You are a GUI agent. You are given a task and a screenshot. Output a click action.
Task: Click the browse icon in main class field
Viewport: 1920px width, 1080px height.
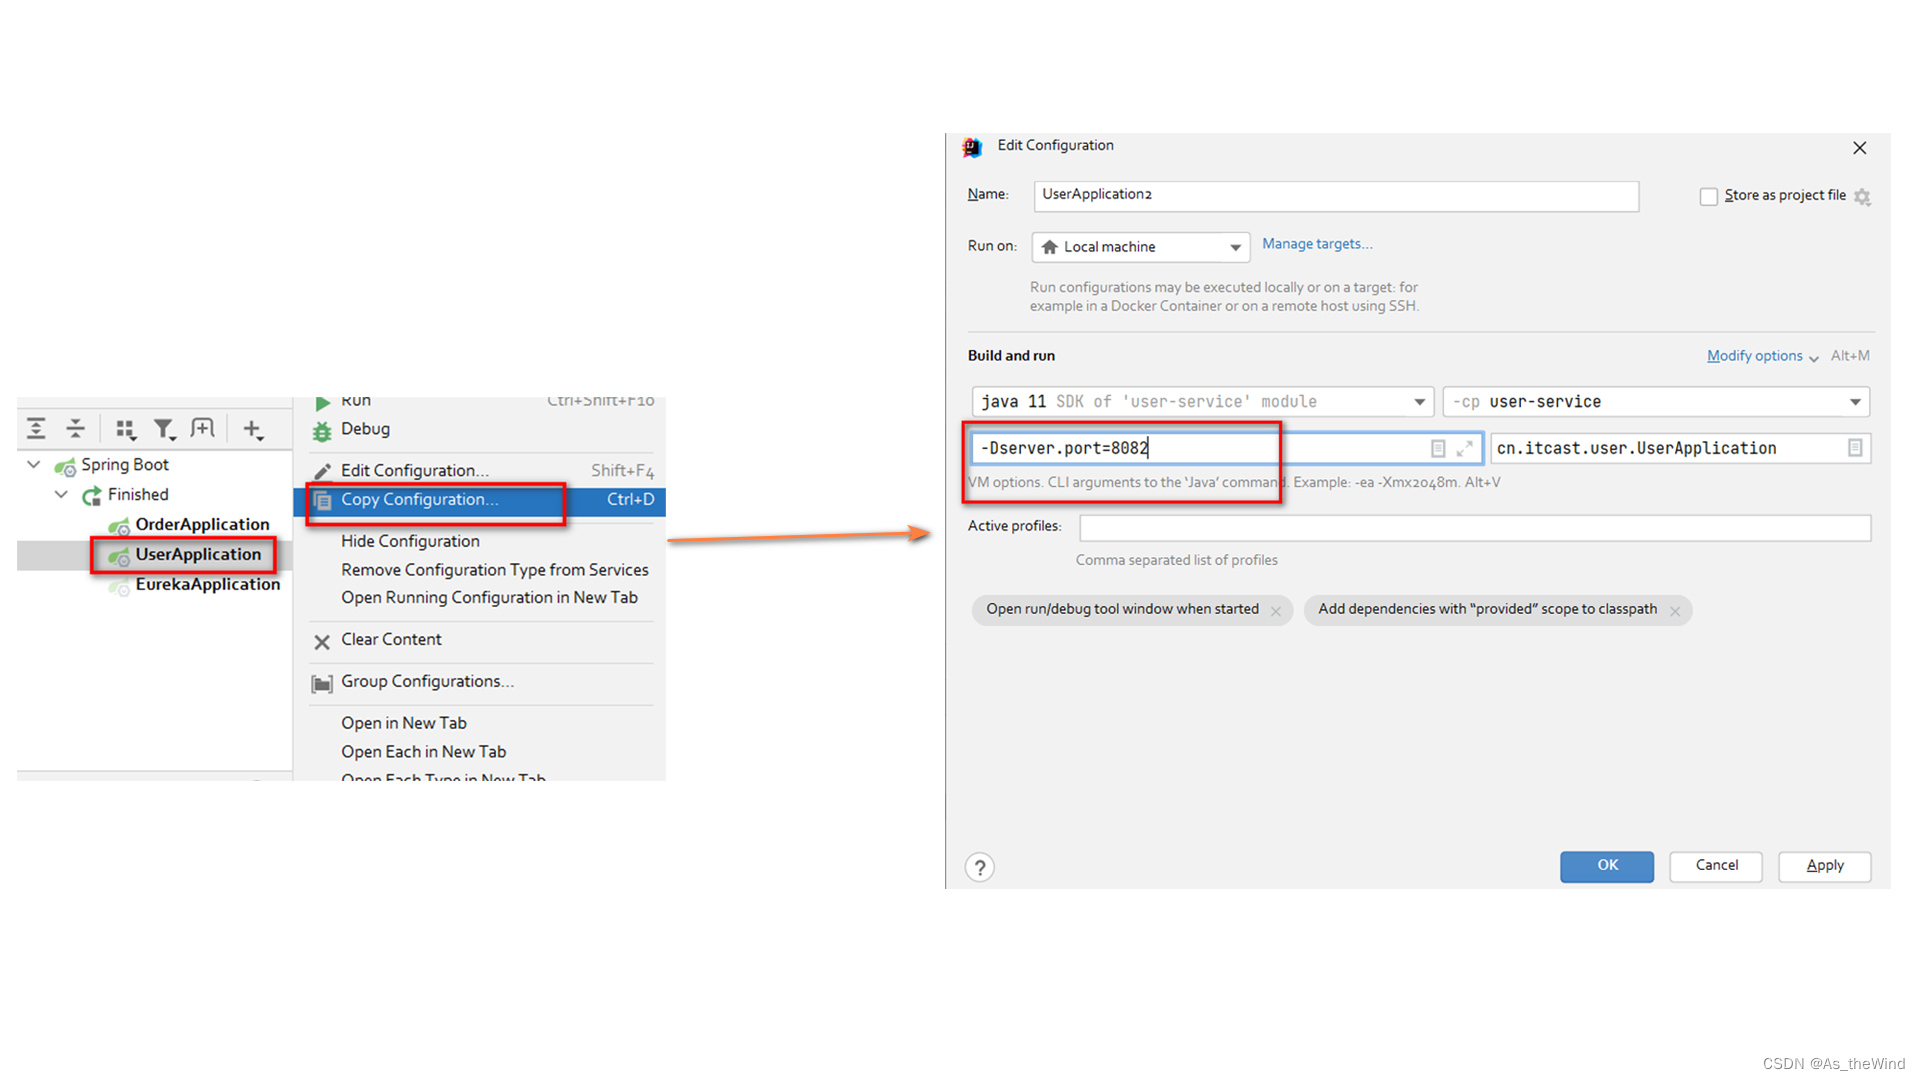(1855, 448)
